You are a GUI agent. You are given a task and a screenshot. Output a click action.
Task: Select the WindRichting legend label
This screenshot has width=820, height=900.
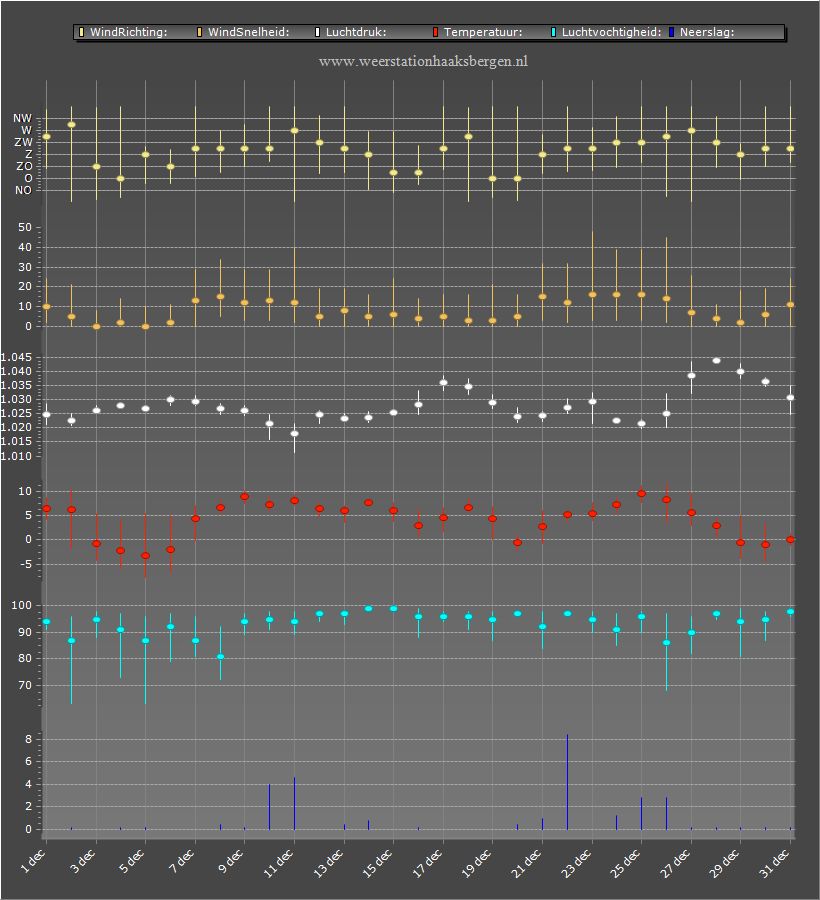129,32
